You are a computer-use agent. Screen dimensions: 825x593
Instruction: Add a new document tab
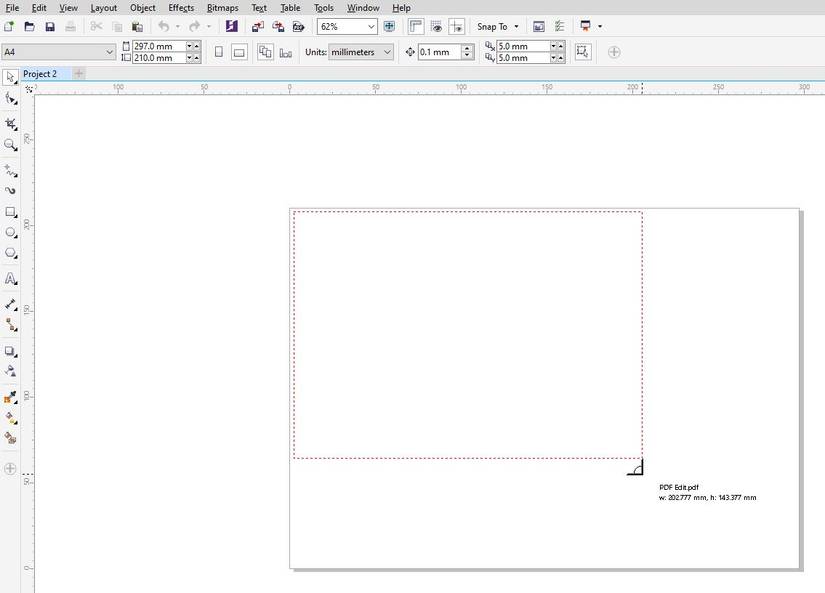coord(78,74)
